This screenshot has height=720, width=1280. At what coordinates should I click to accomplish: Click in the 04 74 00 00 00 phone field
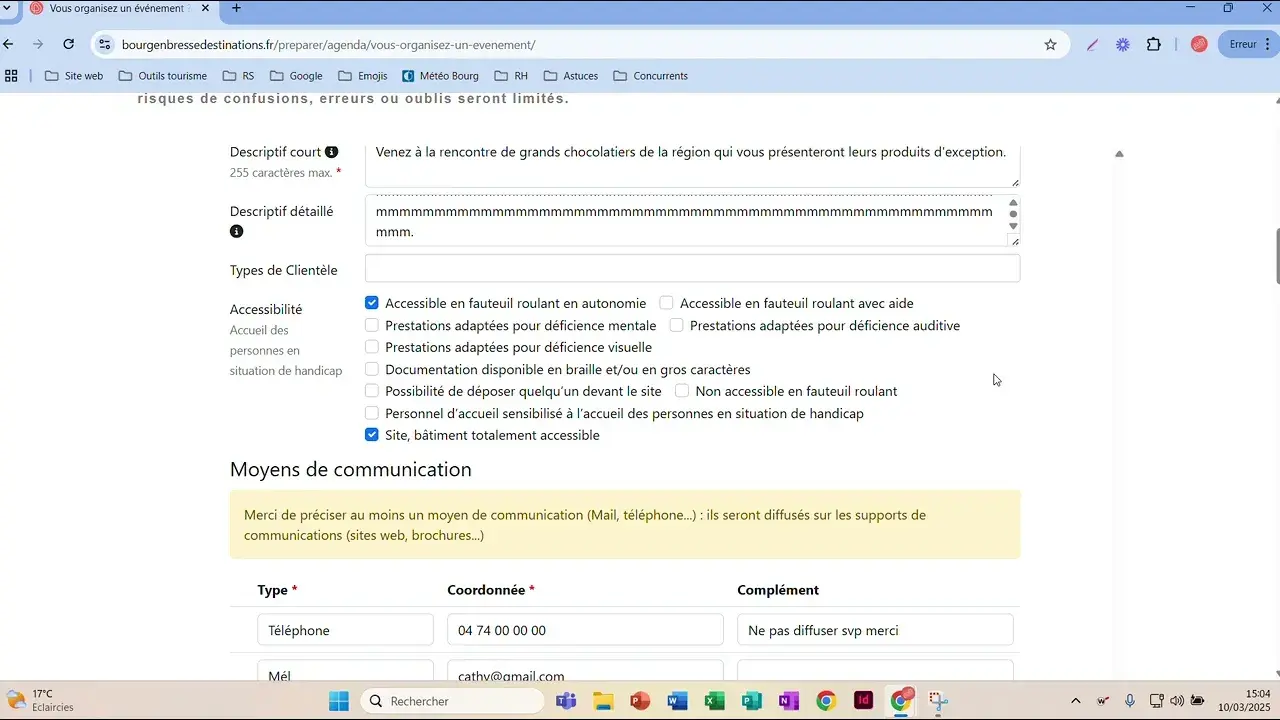click(585, 630)
